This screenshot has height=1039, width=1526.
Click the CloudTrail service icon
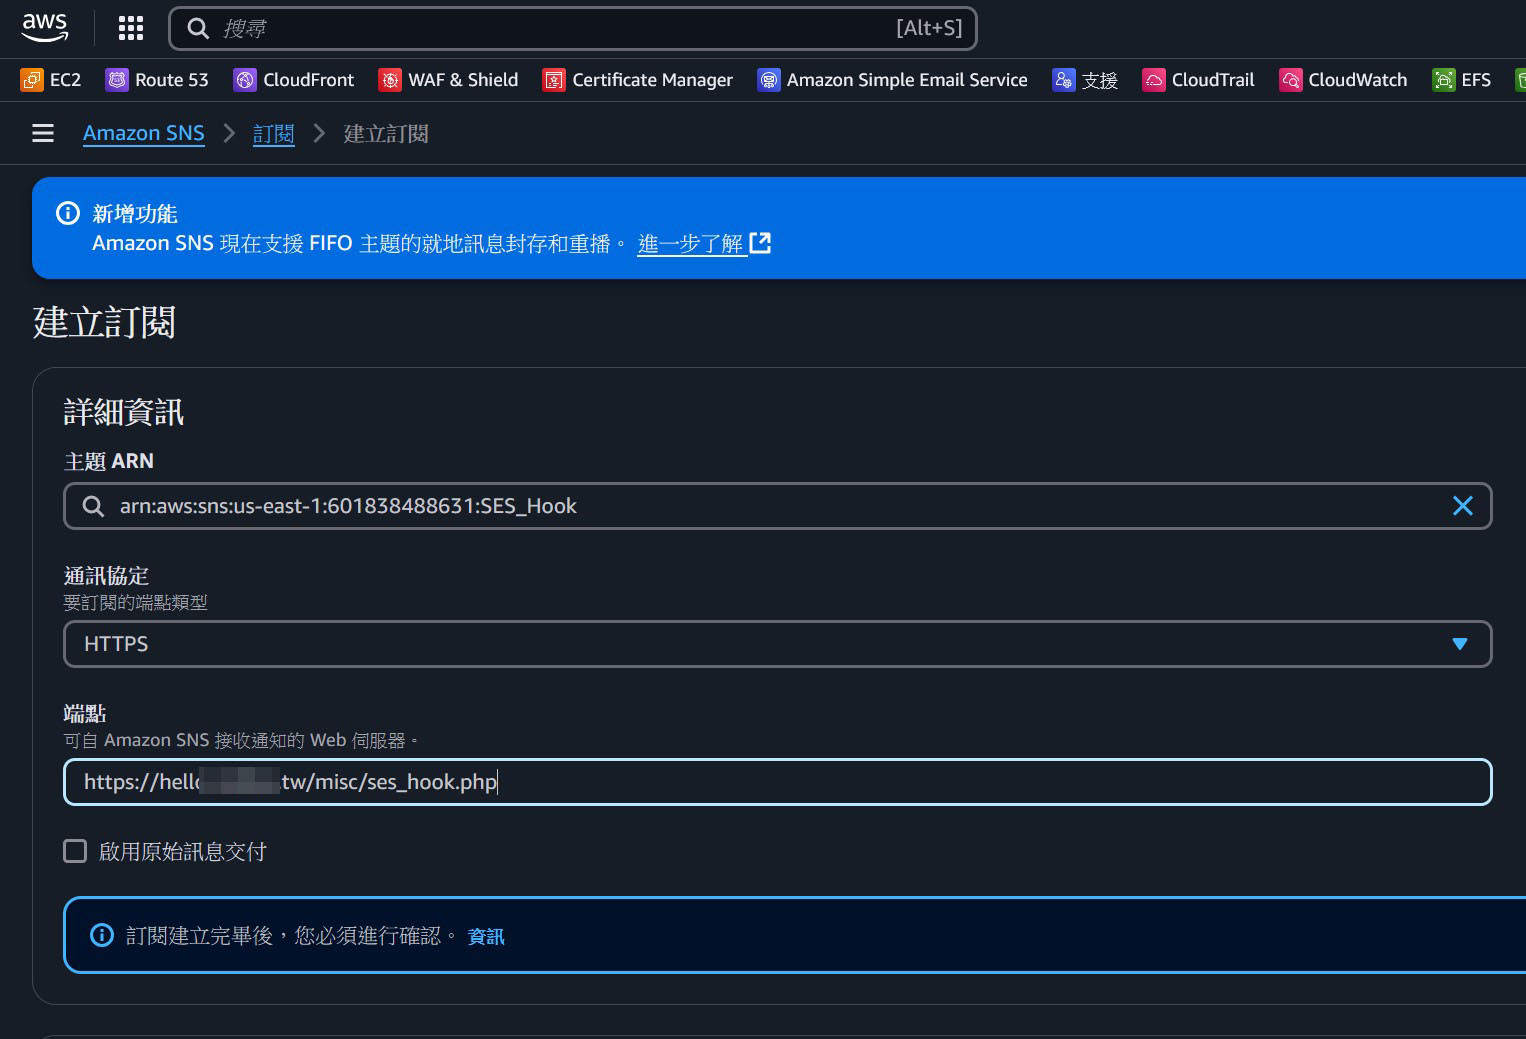pyautogui.click(x=1154, y=80)
